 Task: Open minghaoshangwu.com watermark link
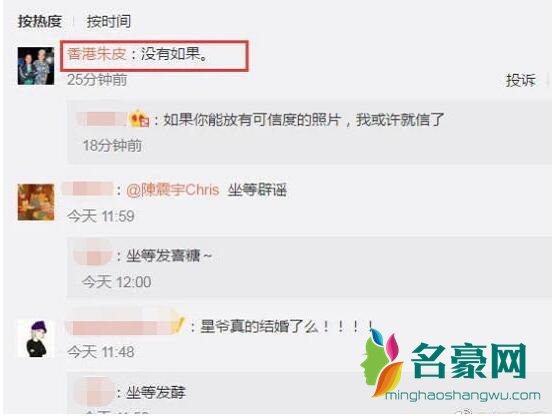pos(463,396)
